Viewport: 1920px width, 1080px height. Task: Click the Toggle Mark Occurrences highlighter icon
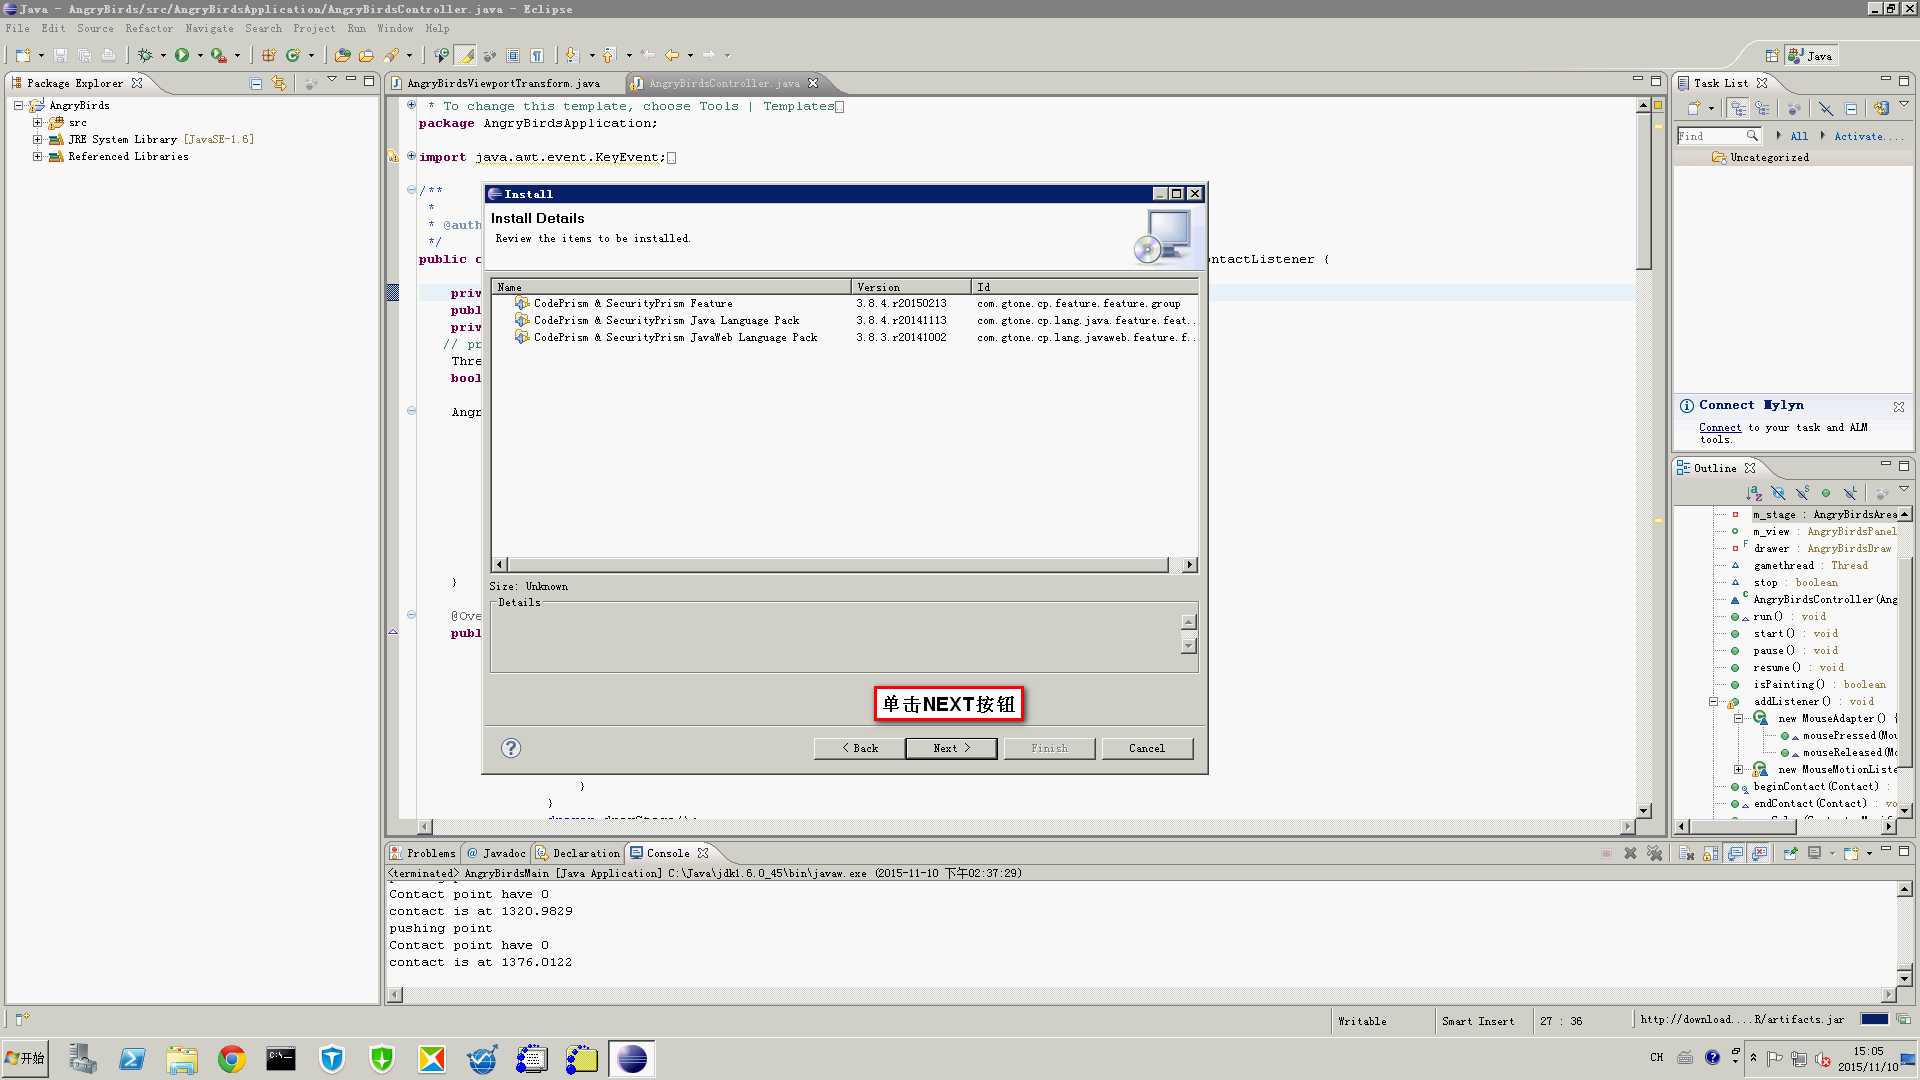[465, 55]
